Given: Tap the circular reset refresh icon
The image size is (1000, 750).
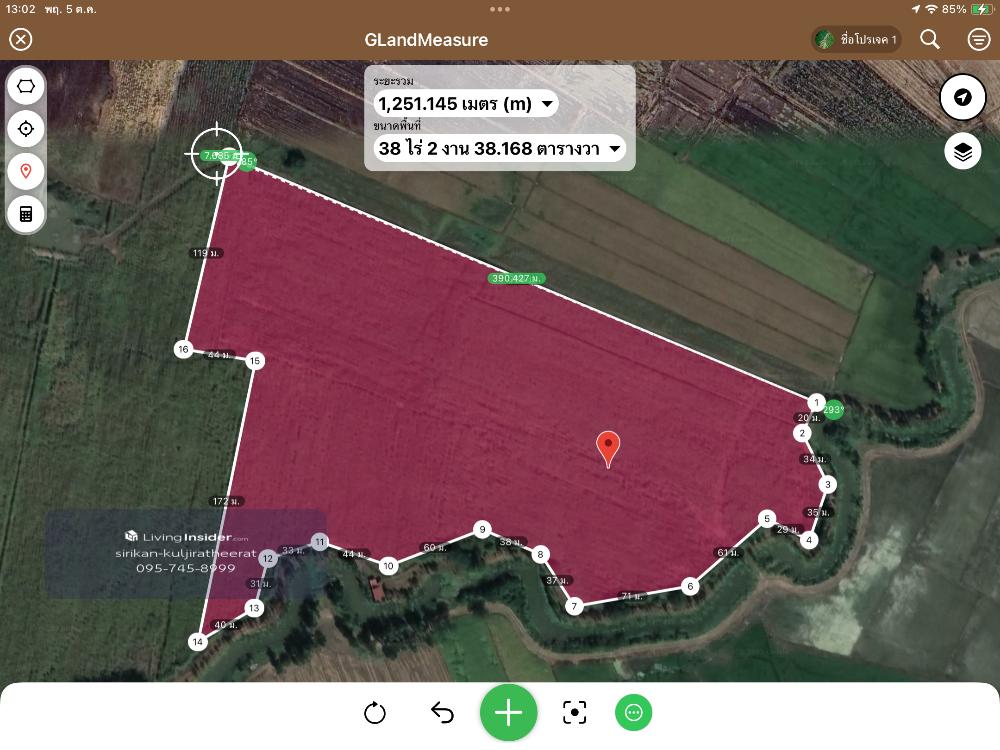Looking at the screenshot, I should (x=375, y=712).
